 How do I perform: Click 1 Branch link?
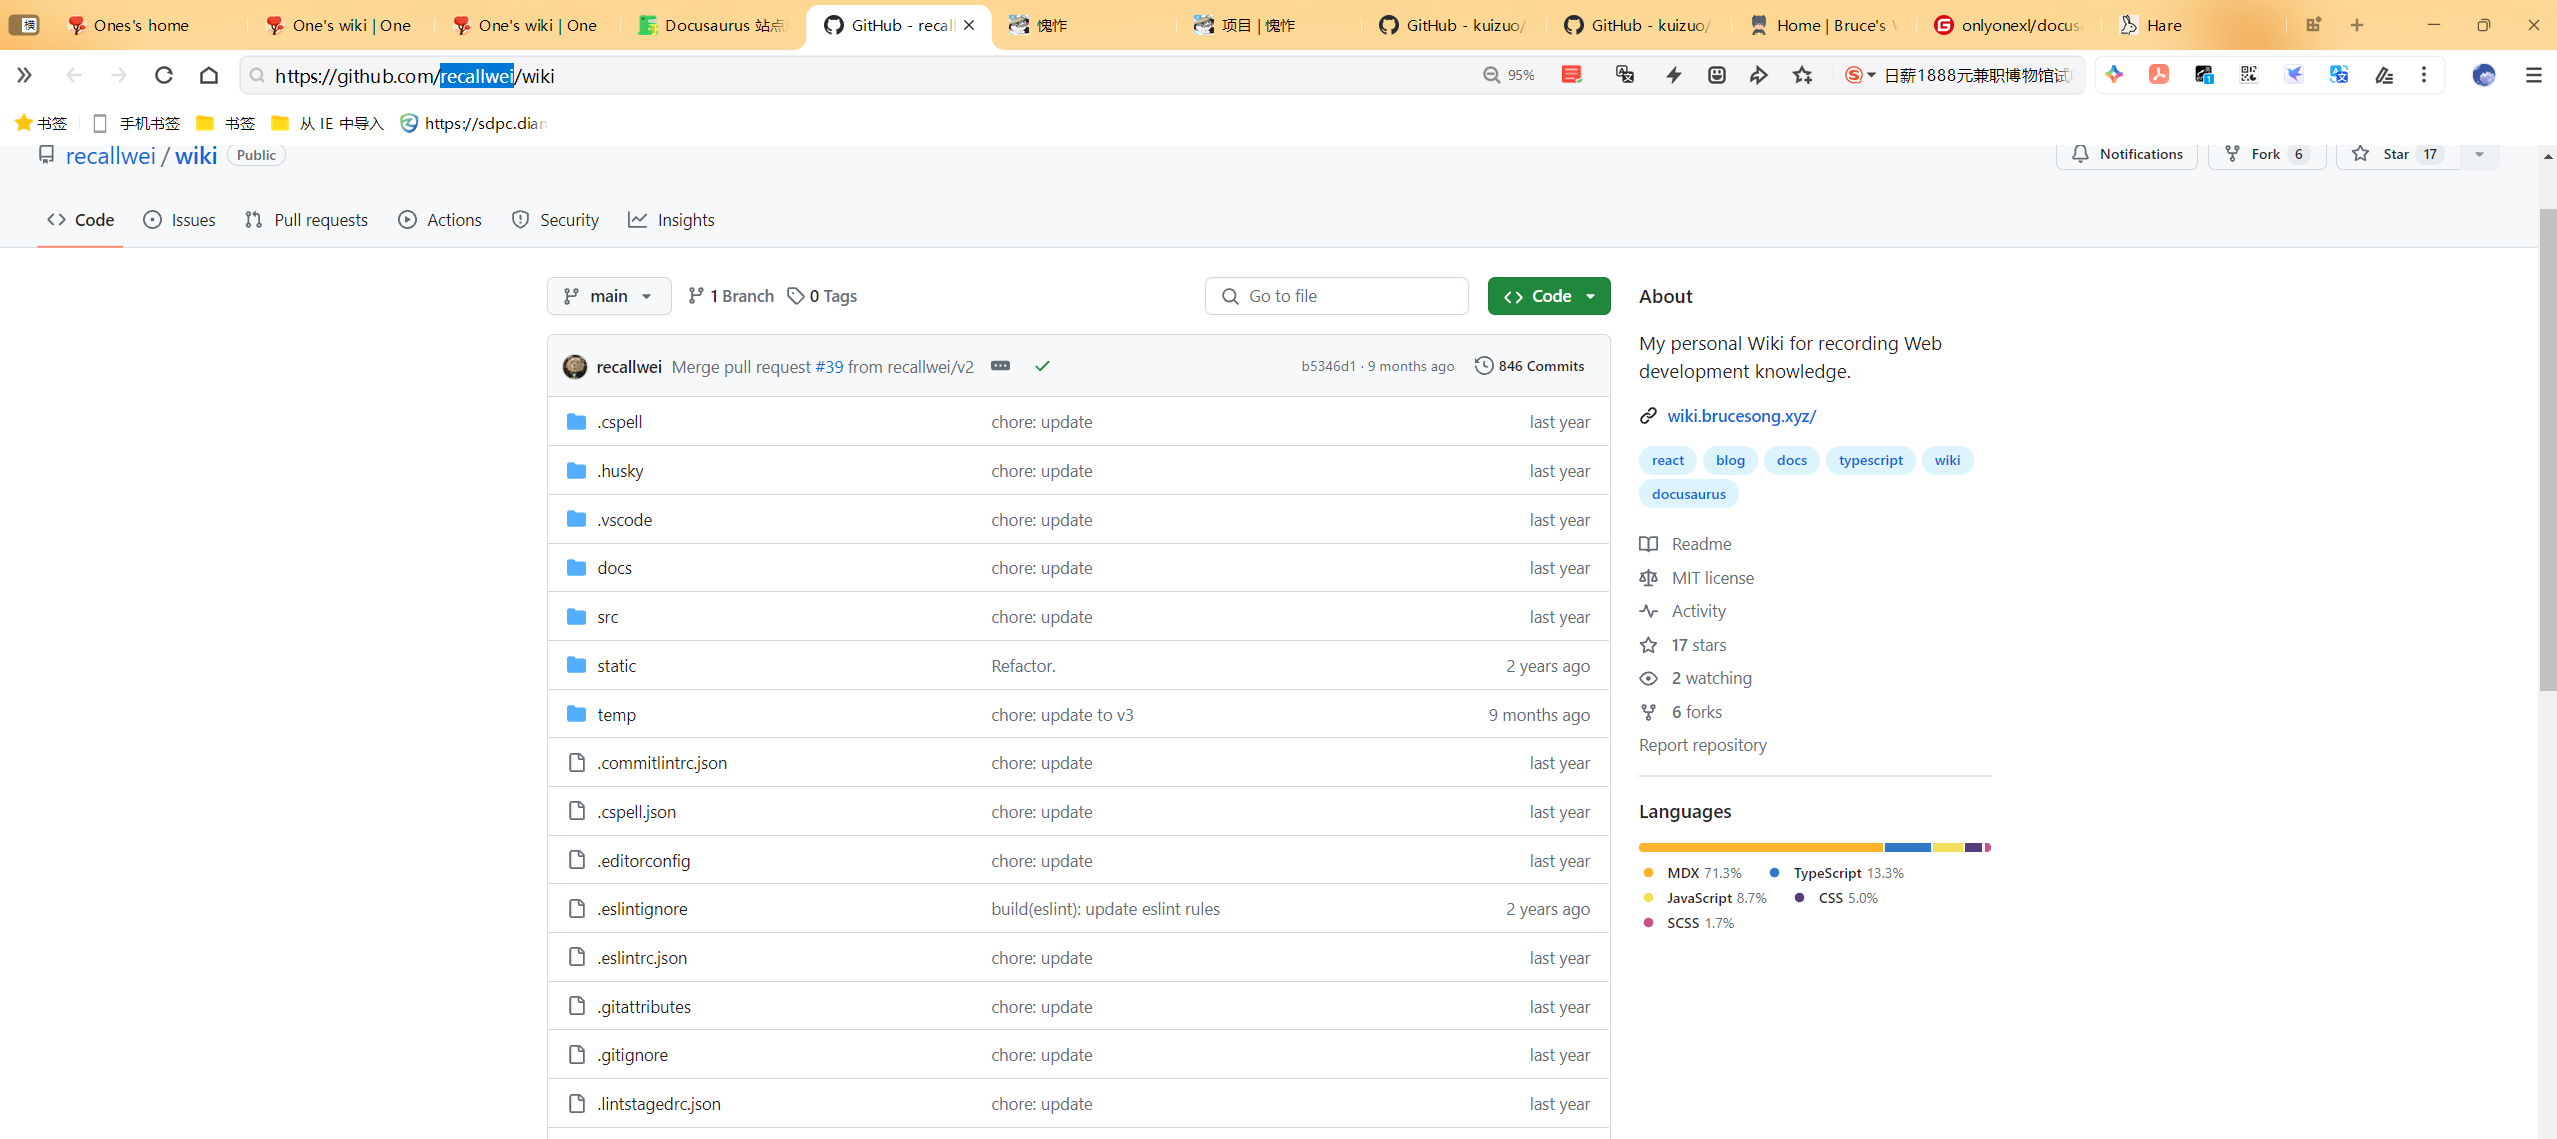click(x=731, y=296)
